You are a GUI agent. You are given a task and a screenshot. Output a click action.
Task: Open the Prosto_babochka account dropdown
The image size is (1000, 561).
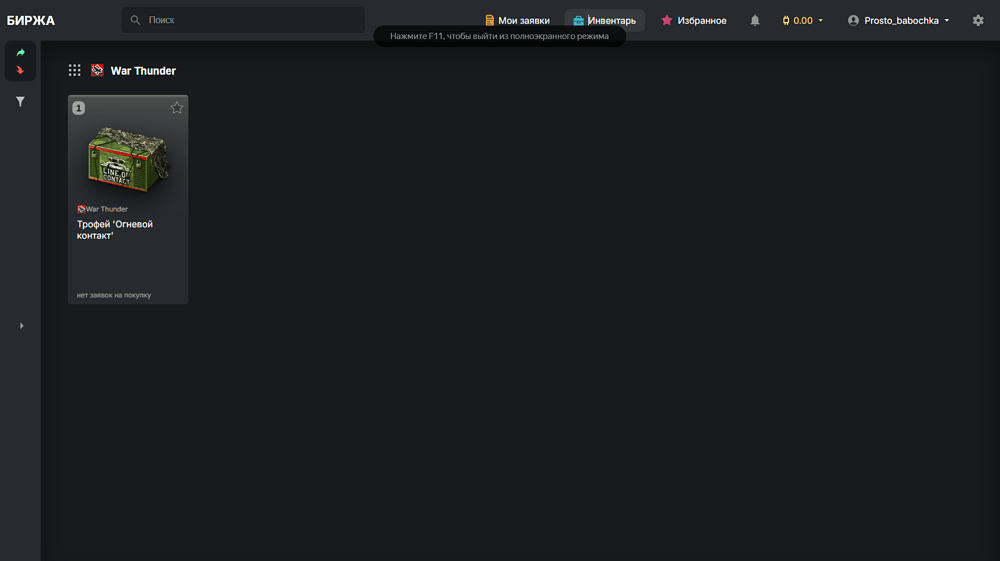coord(898,20)
